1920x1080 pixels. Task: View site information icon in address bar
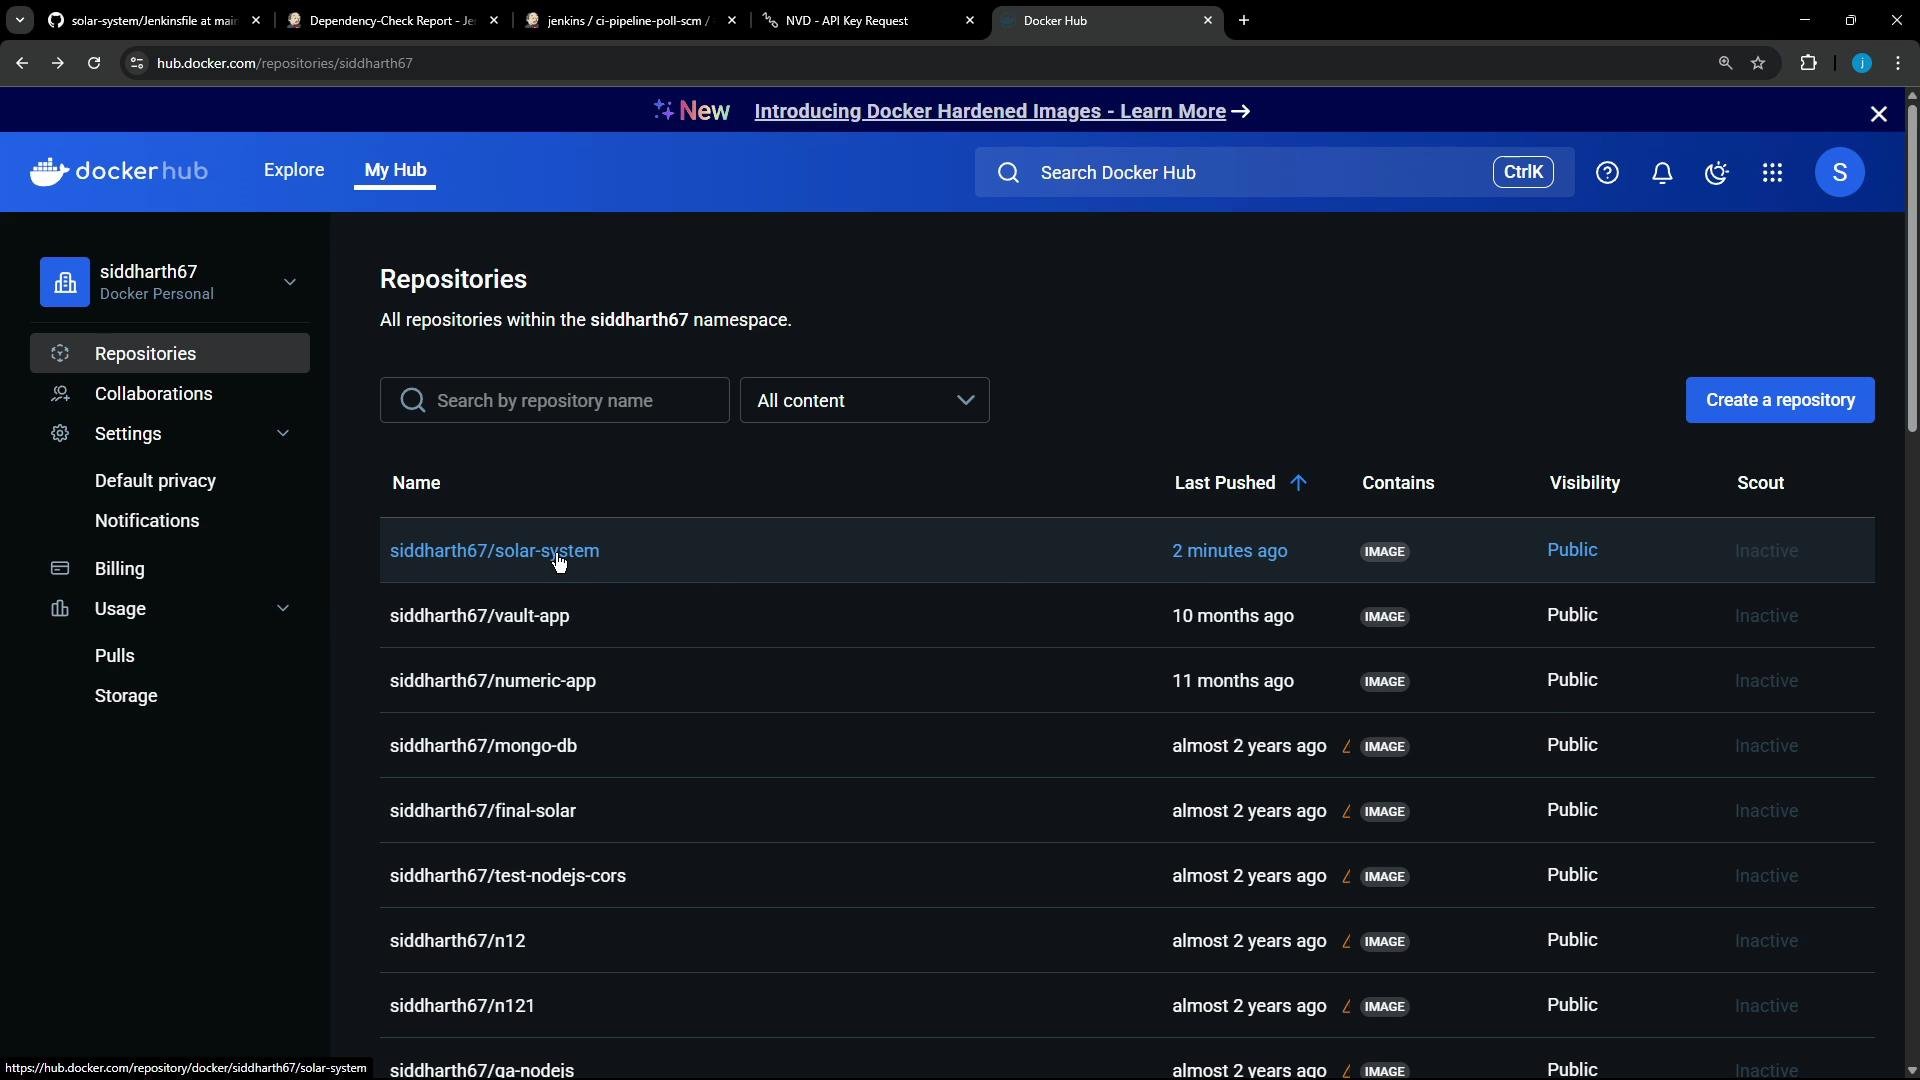[x=137, y=63]
